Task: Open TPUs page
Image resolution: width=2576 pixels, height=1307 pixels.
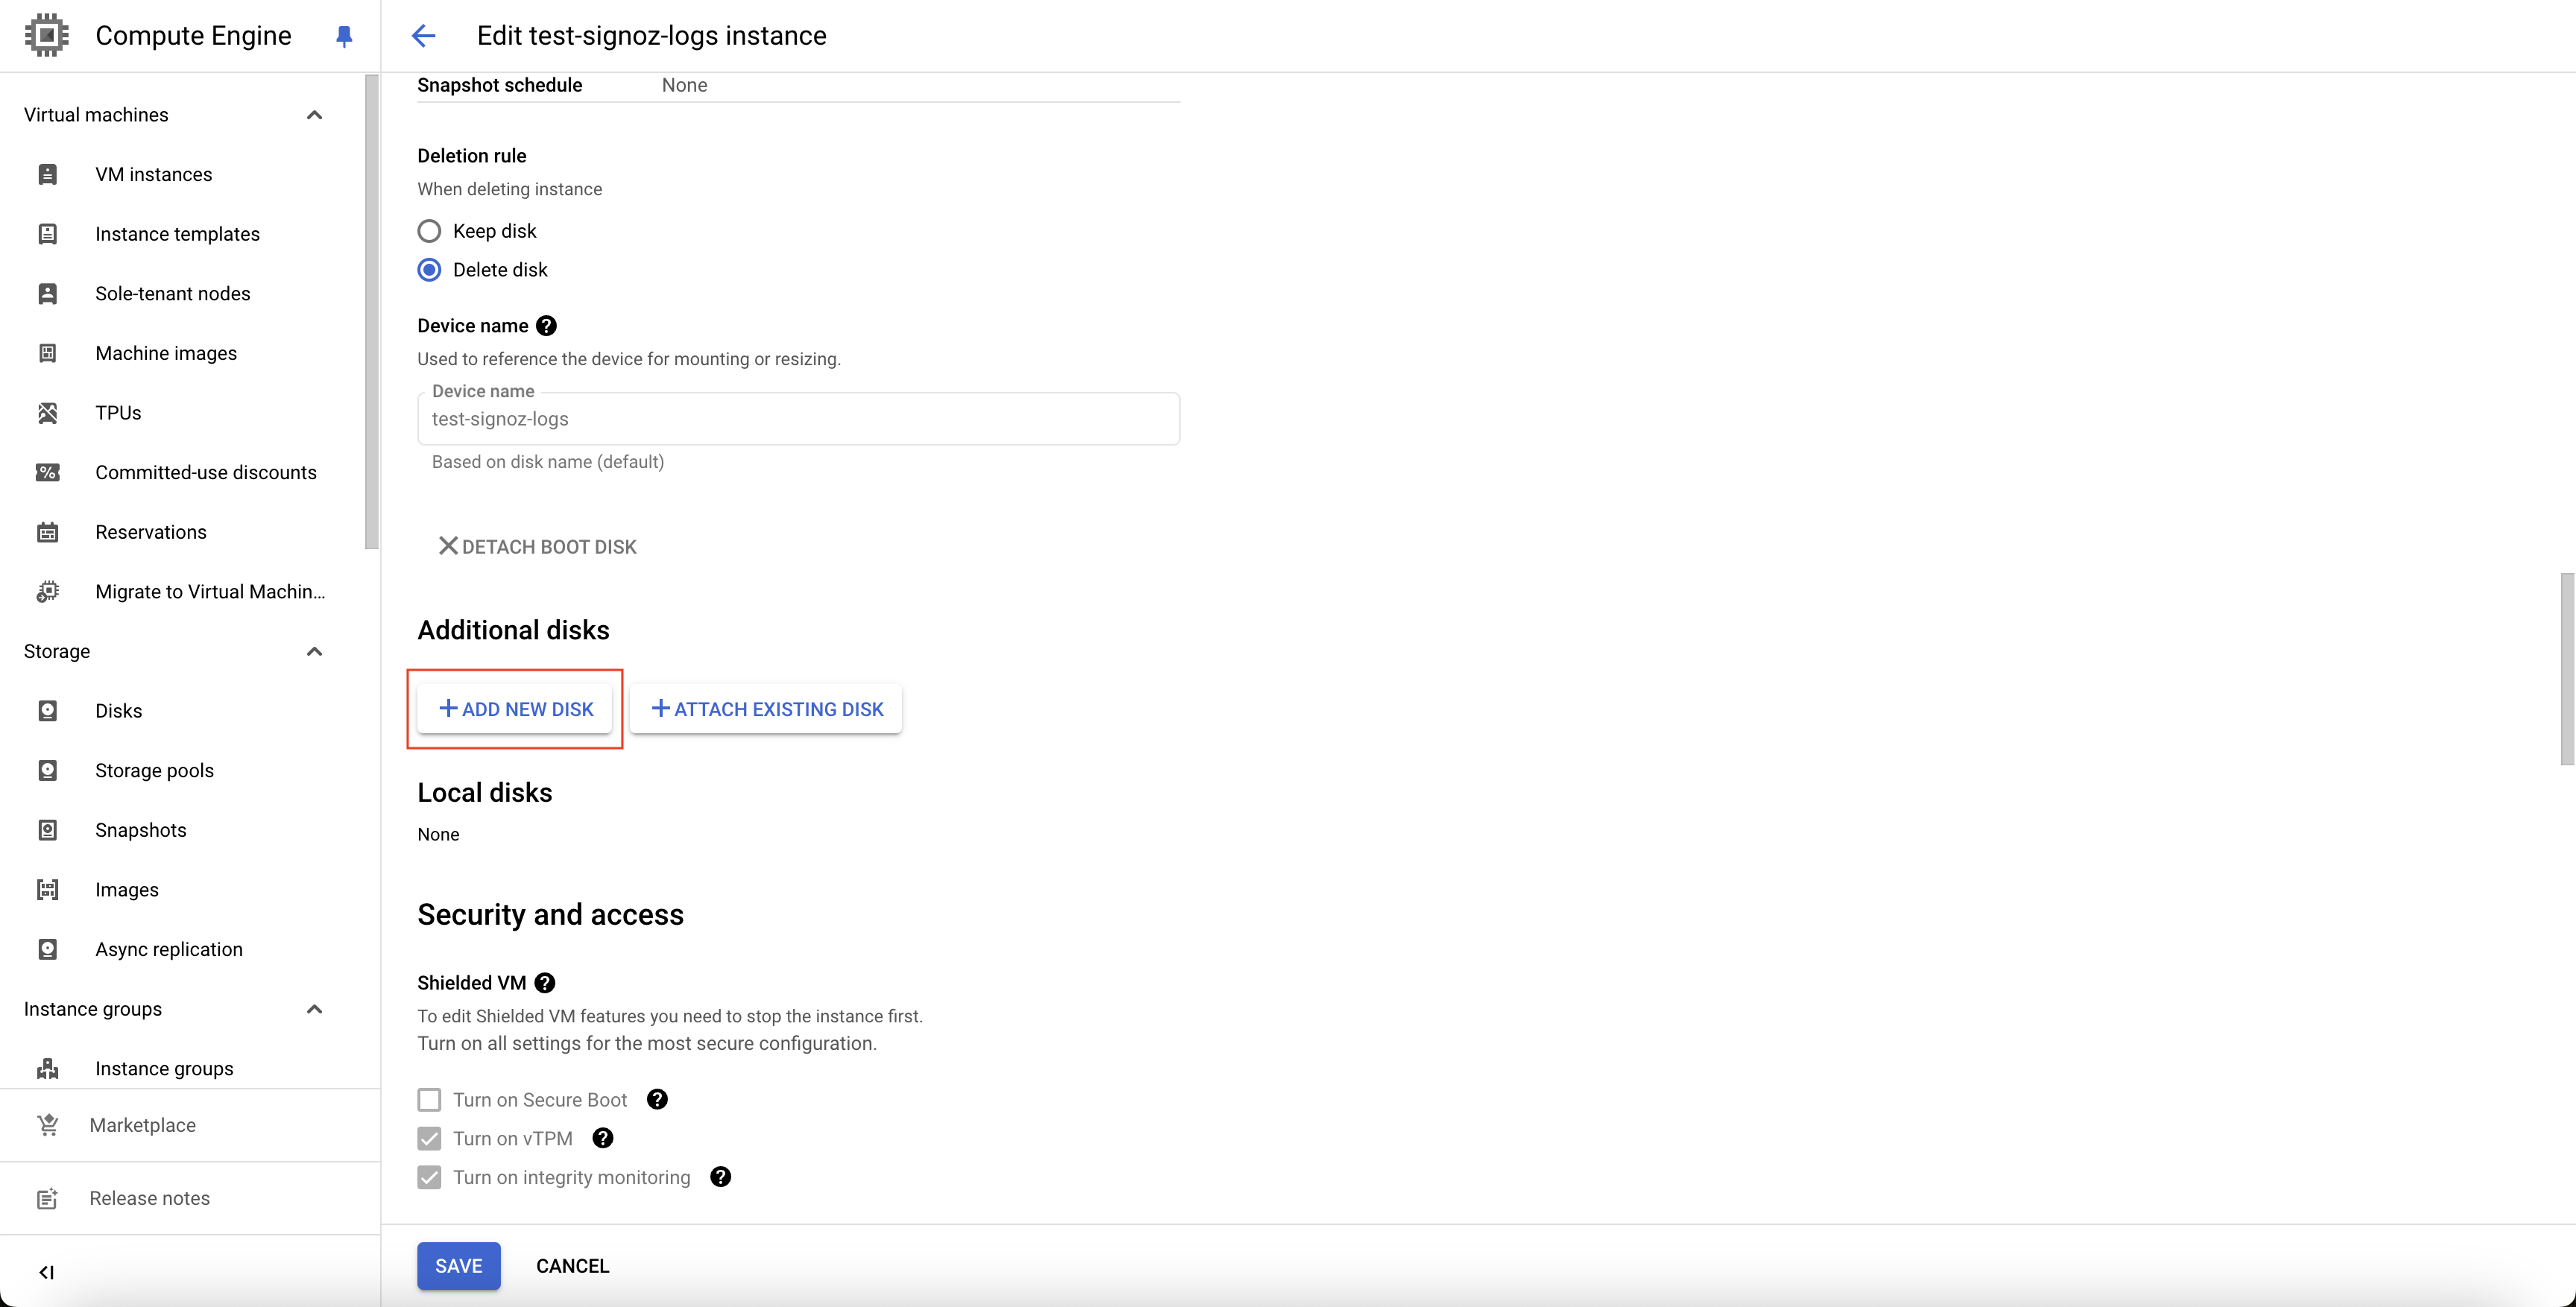Action: (118, 413)
